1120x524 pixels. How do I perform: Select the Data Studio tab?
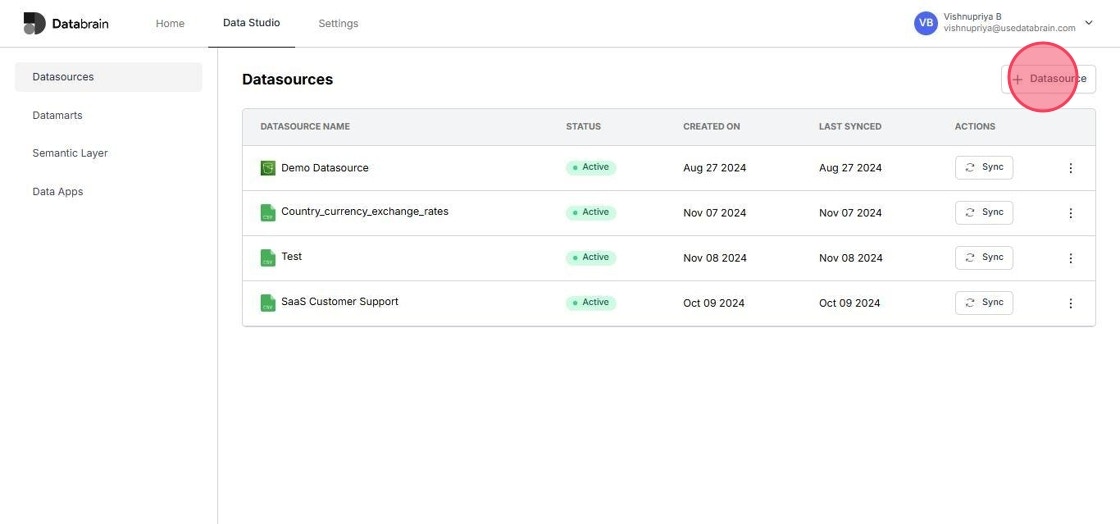point(251,24)
